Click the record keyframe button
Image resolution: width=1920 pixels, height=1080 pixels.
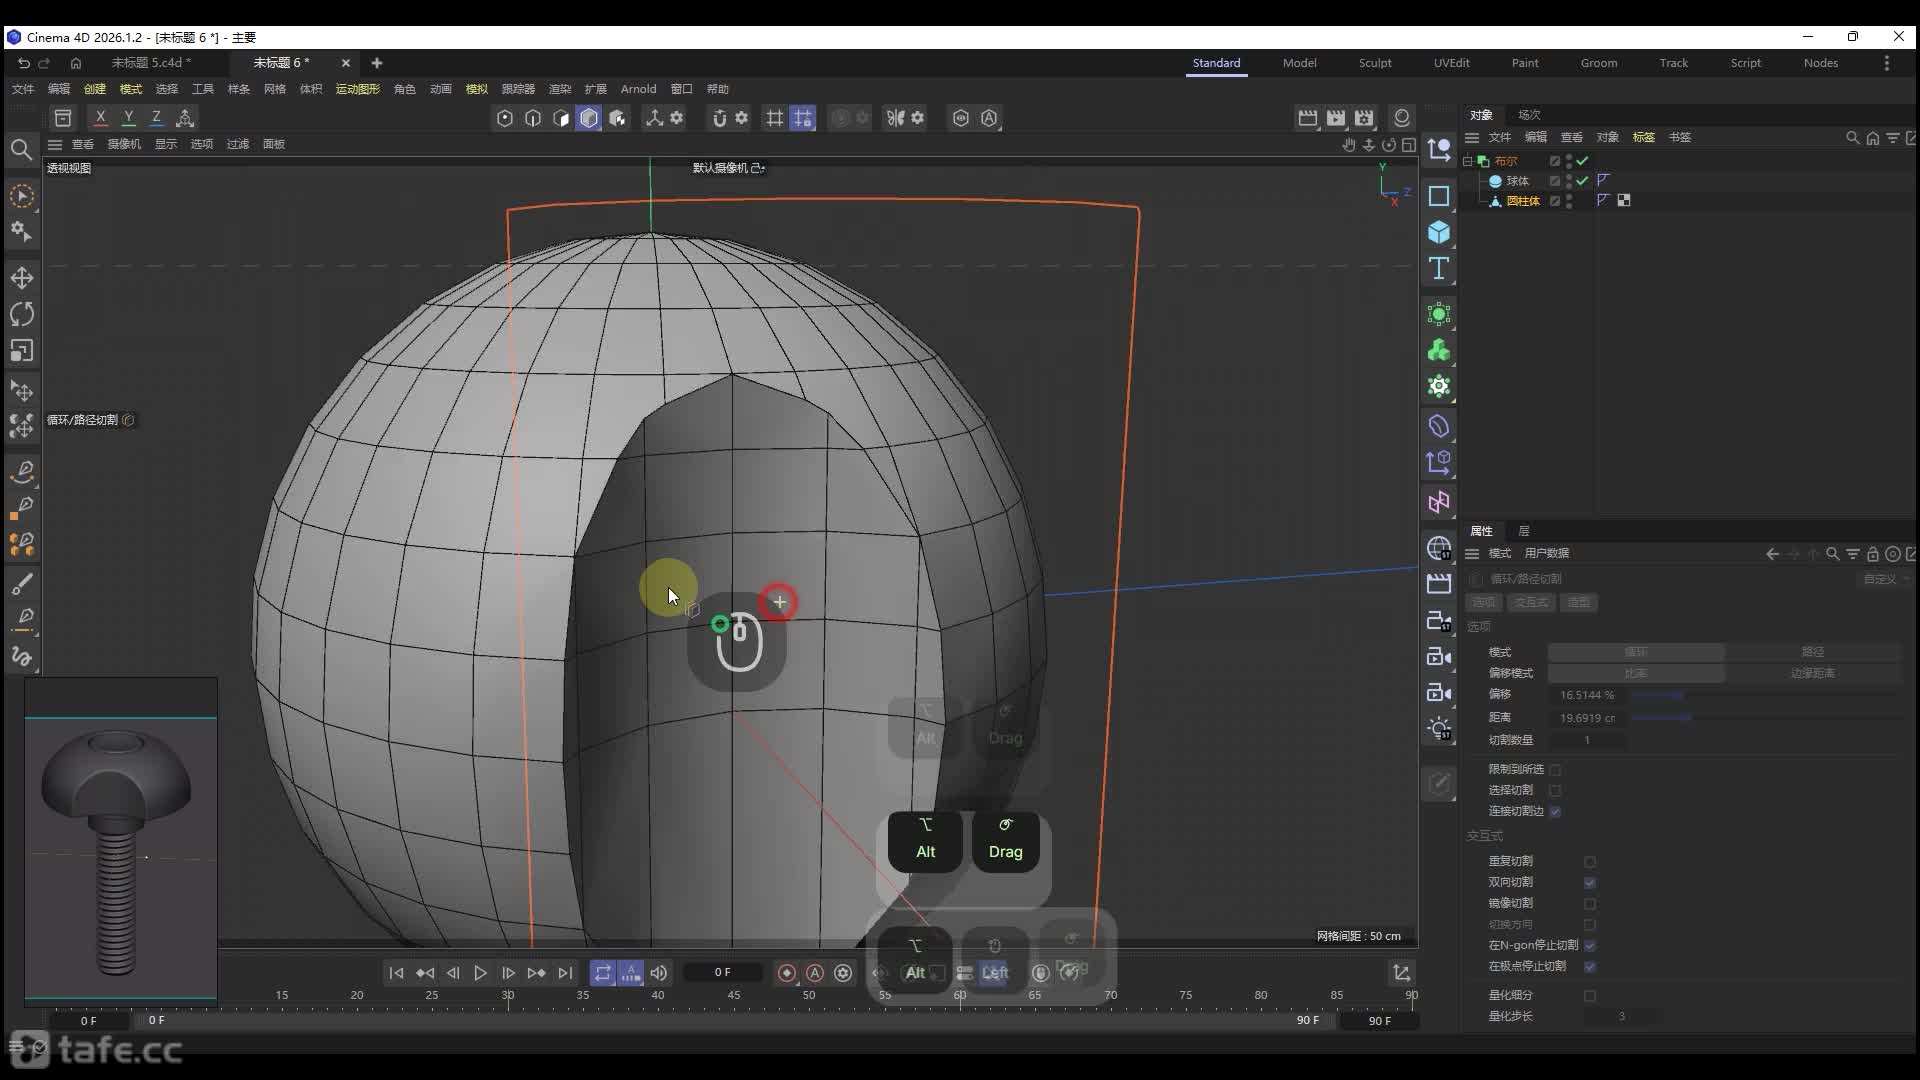(x=787, y=973)
